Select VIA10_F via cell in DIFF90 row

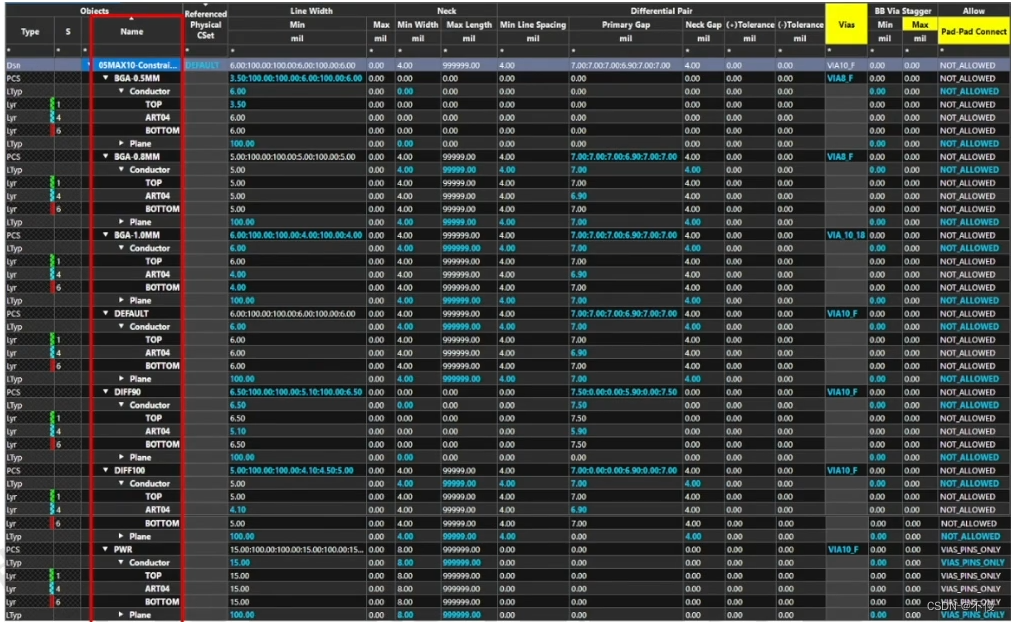(x=842, y=392)
